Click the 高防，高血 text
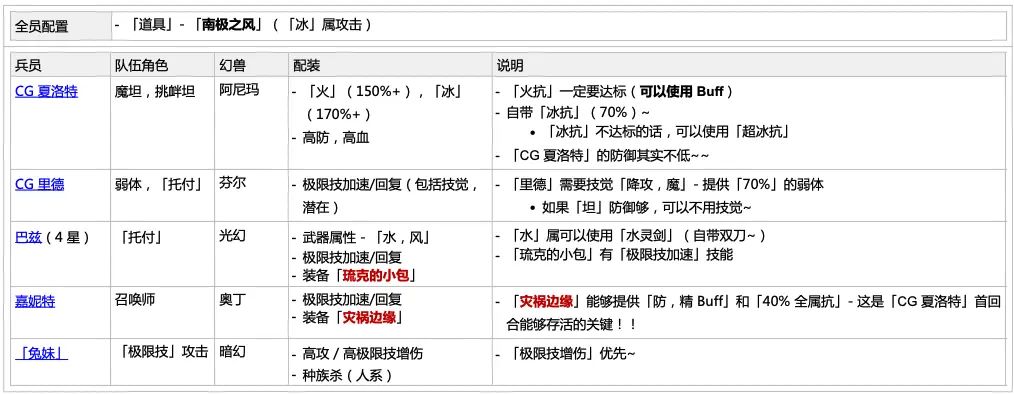The width and height of the screenshot is (1014, 394). pyautogui.click(x=336, y=138)
